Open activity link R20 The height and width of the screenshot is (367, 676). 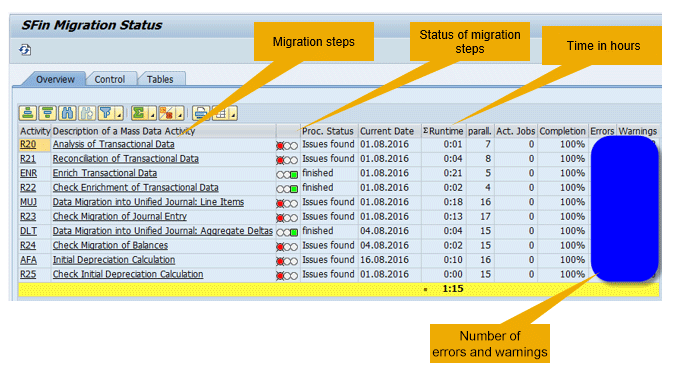click(x=28, y=144)
